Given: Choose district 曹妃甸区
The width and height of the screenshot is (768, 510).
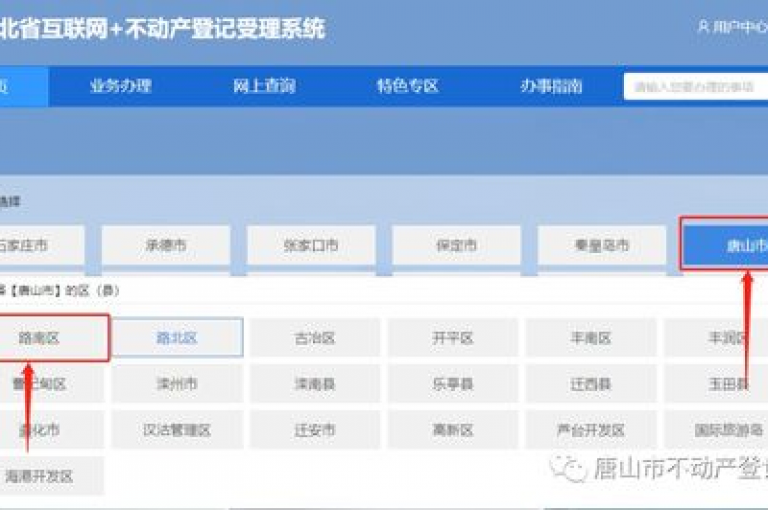Looking at the screenshot, I should [52, 384].
